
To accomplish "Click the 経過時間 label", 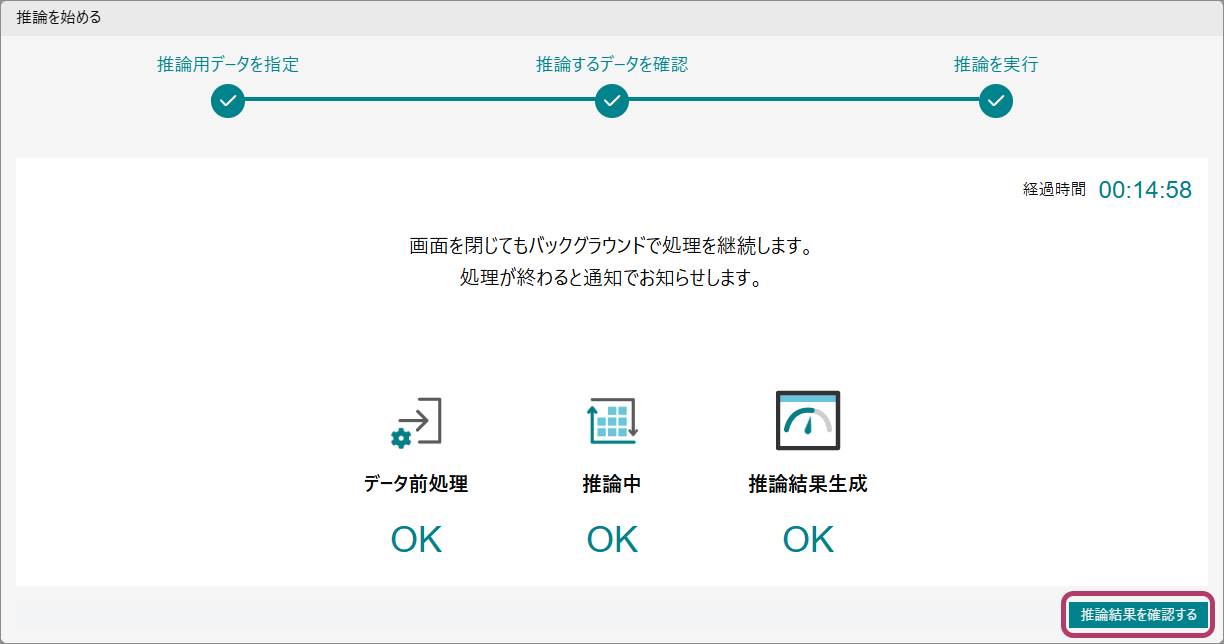I will tap(1054, 189).
